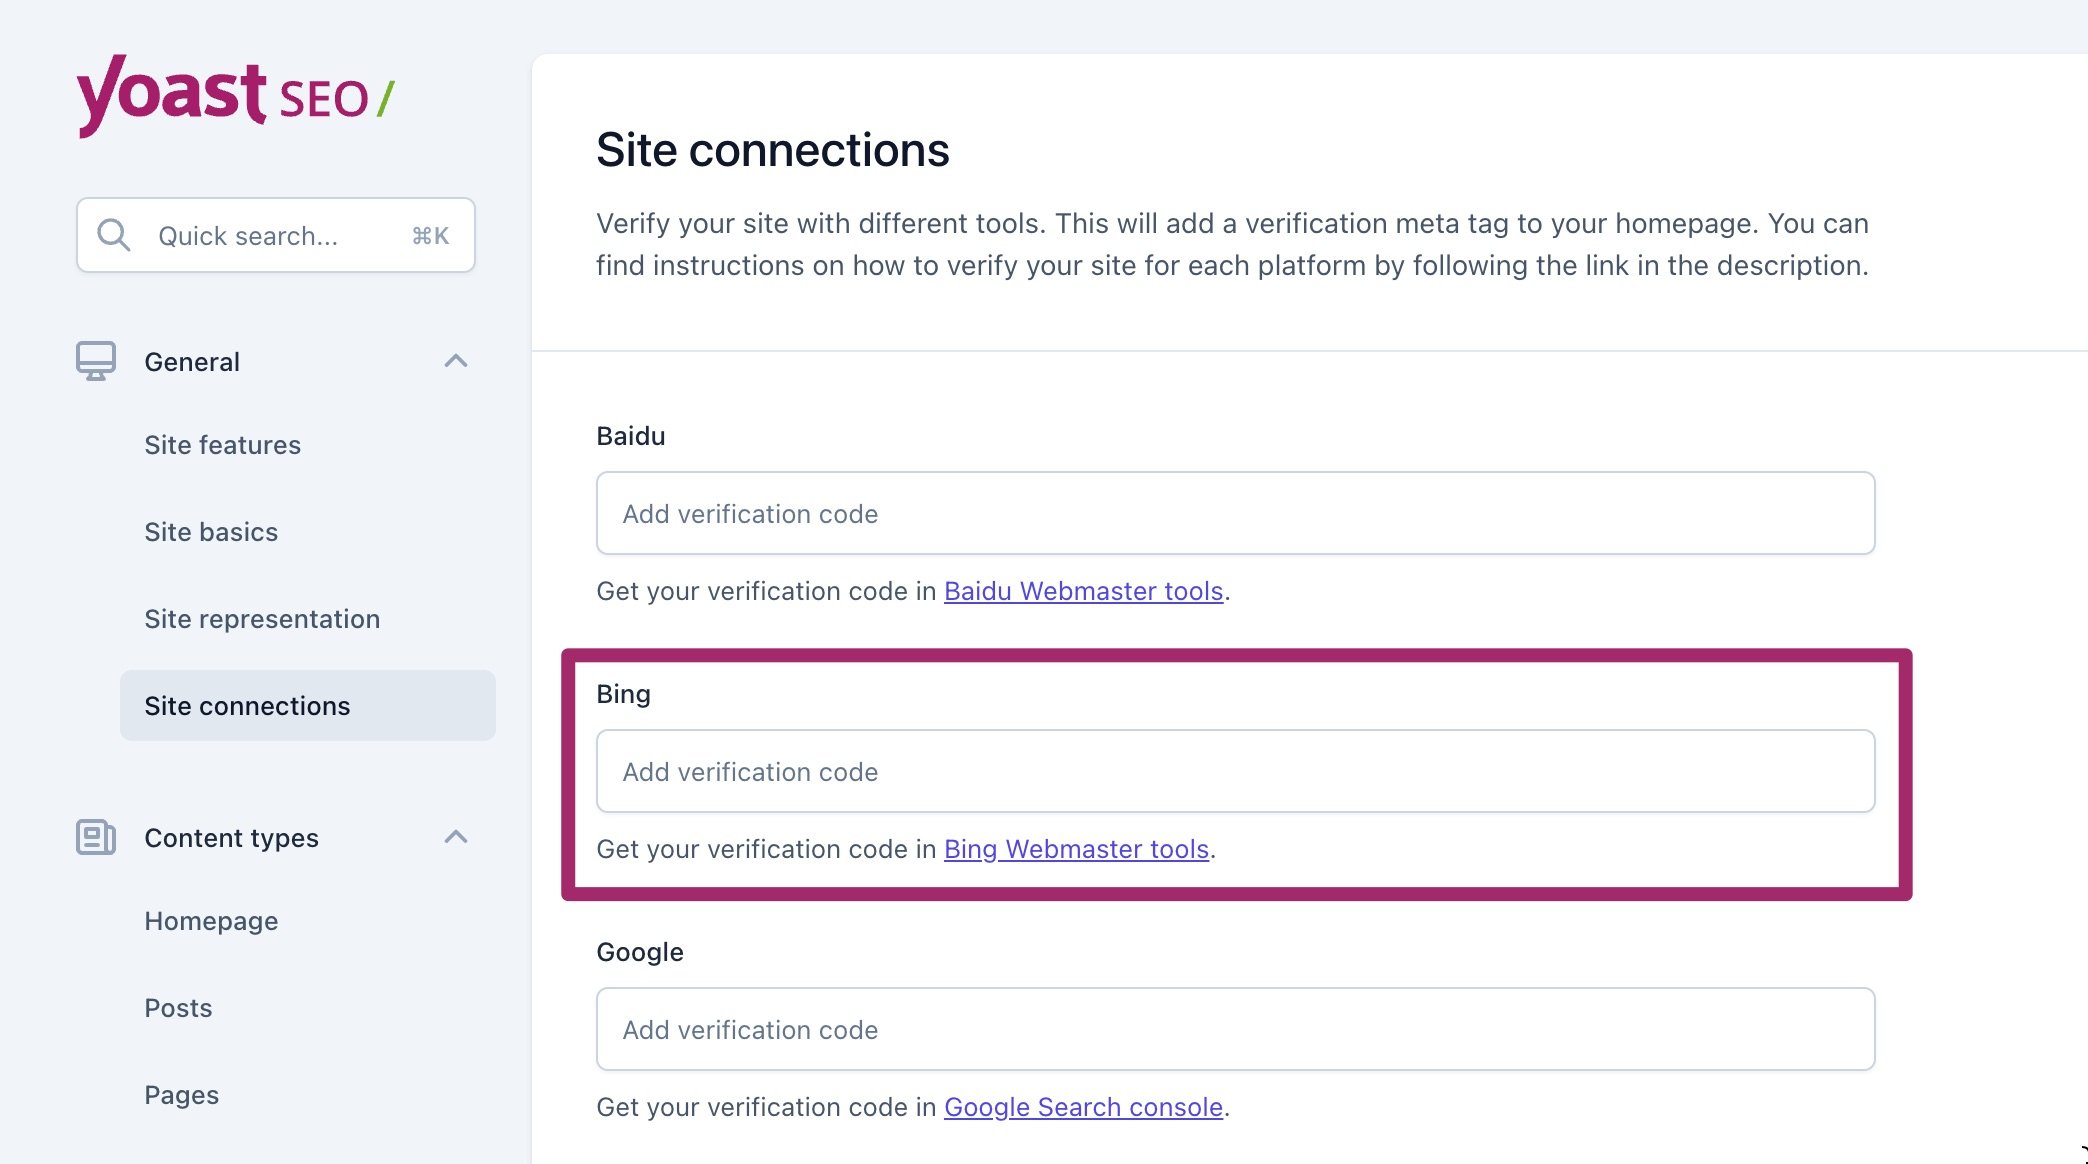
Task: Open Baidu Webmaster tools link
Action: (x=1082, y=589)
